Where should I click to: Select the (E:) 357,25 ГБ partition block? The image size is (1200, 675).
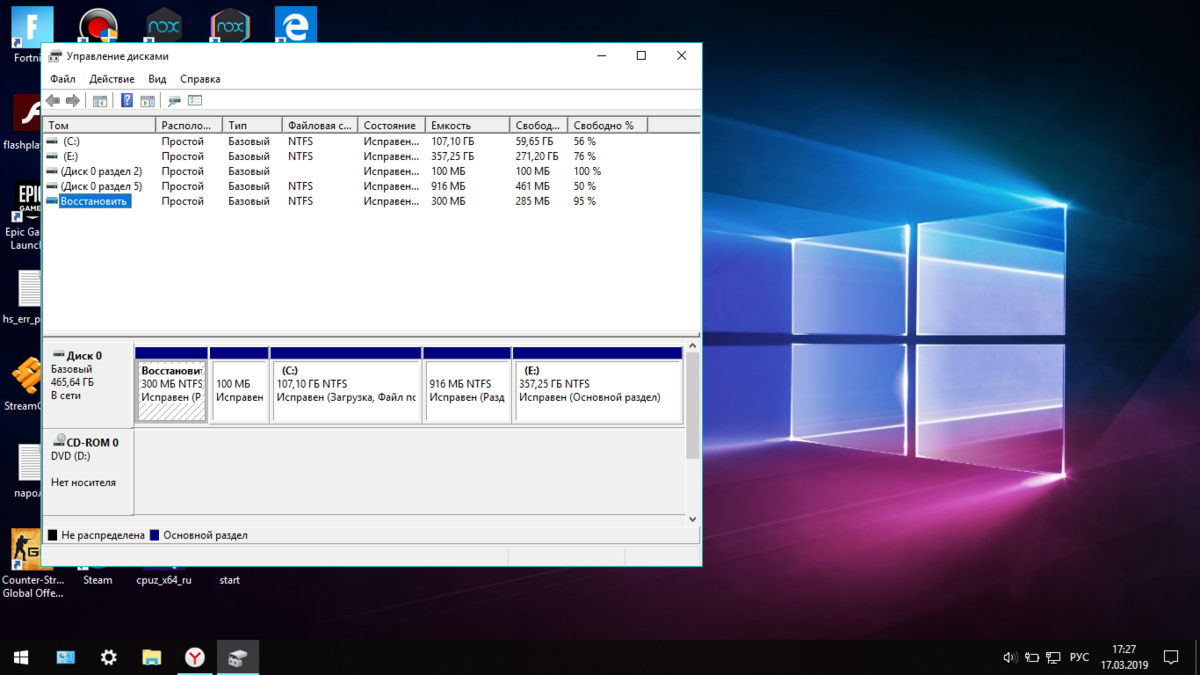click(x=597, y=391)
